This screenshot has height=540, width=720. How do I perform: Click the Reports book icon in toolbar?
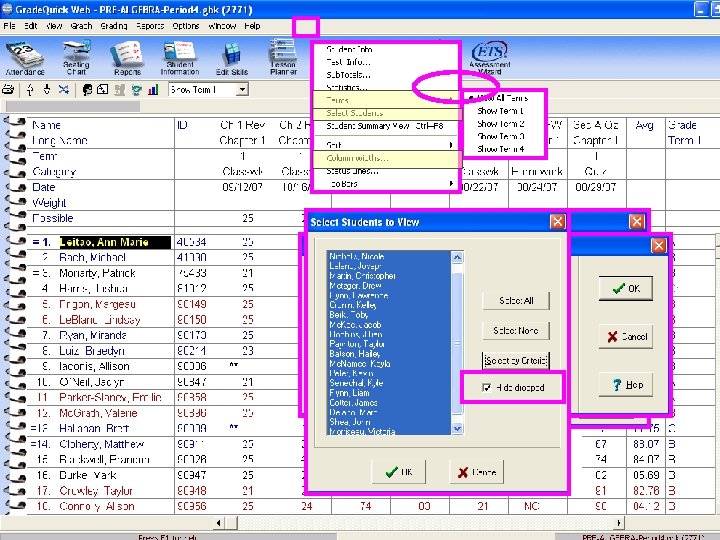127,57
